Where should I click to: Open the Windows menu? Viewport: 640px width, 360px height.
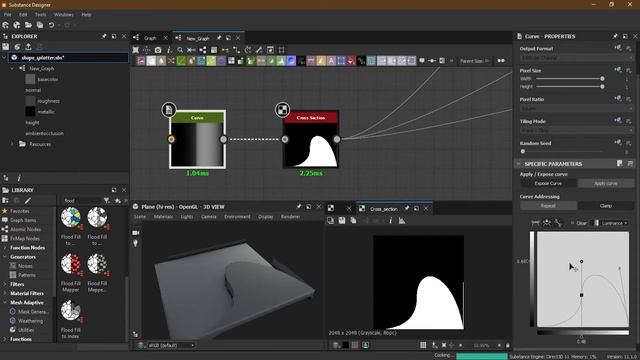click(x=64, y=15)
